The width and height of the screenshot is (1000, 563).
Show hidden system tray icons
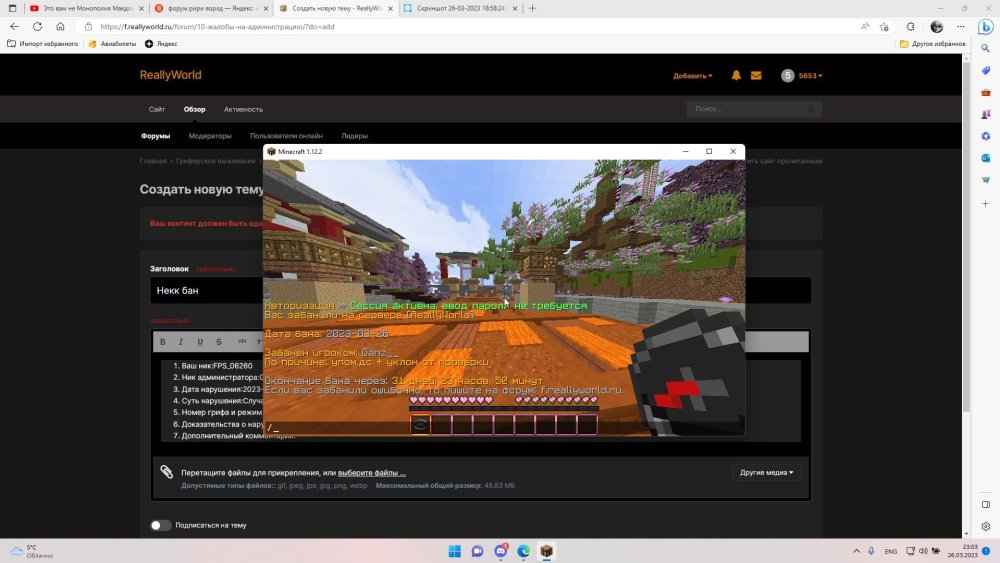[857, 551]
